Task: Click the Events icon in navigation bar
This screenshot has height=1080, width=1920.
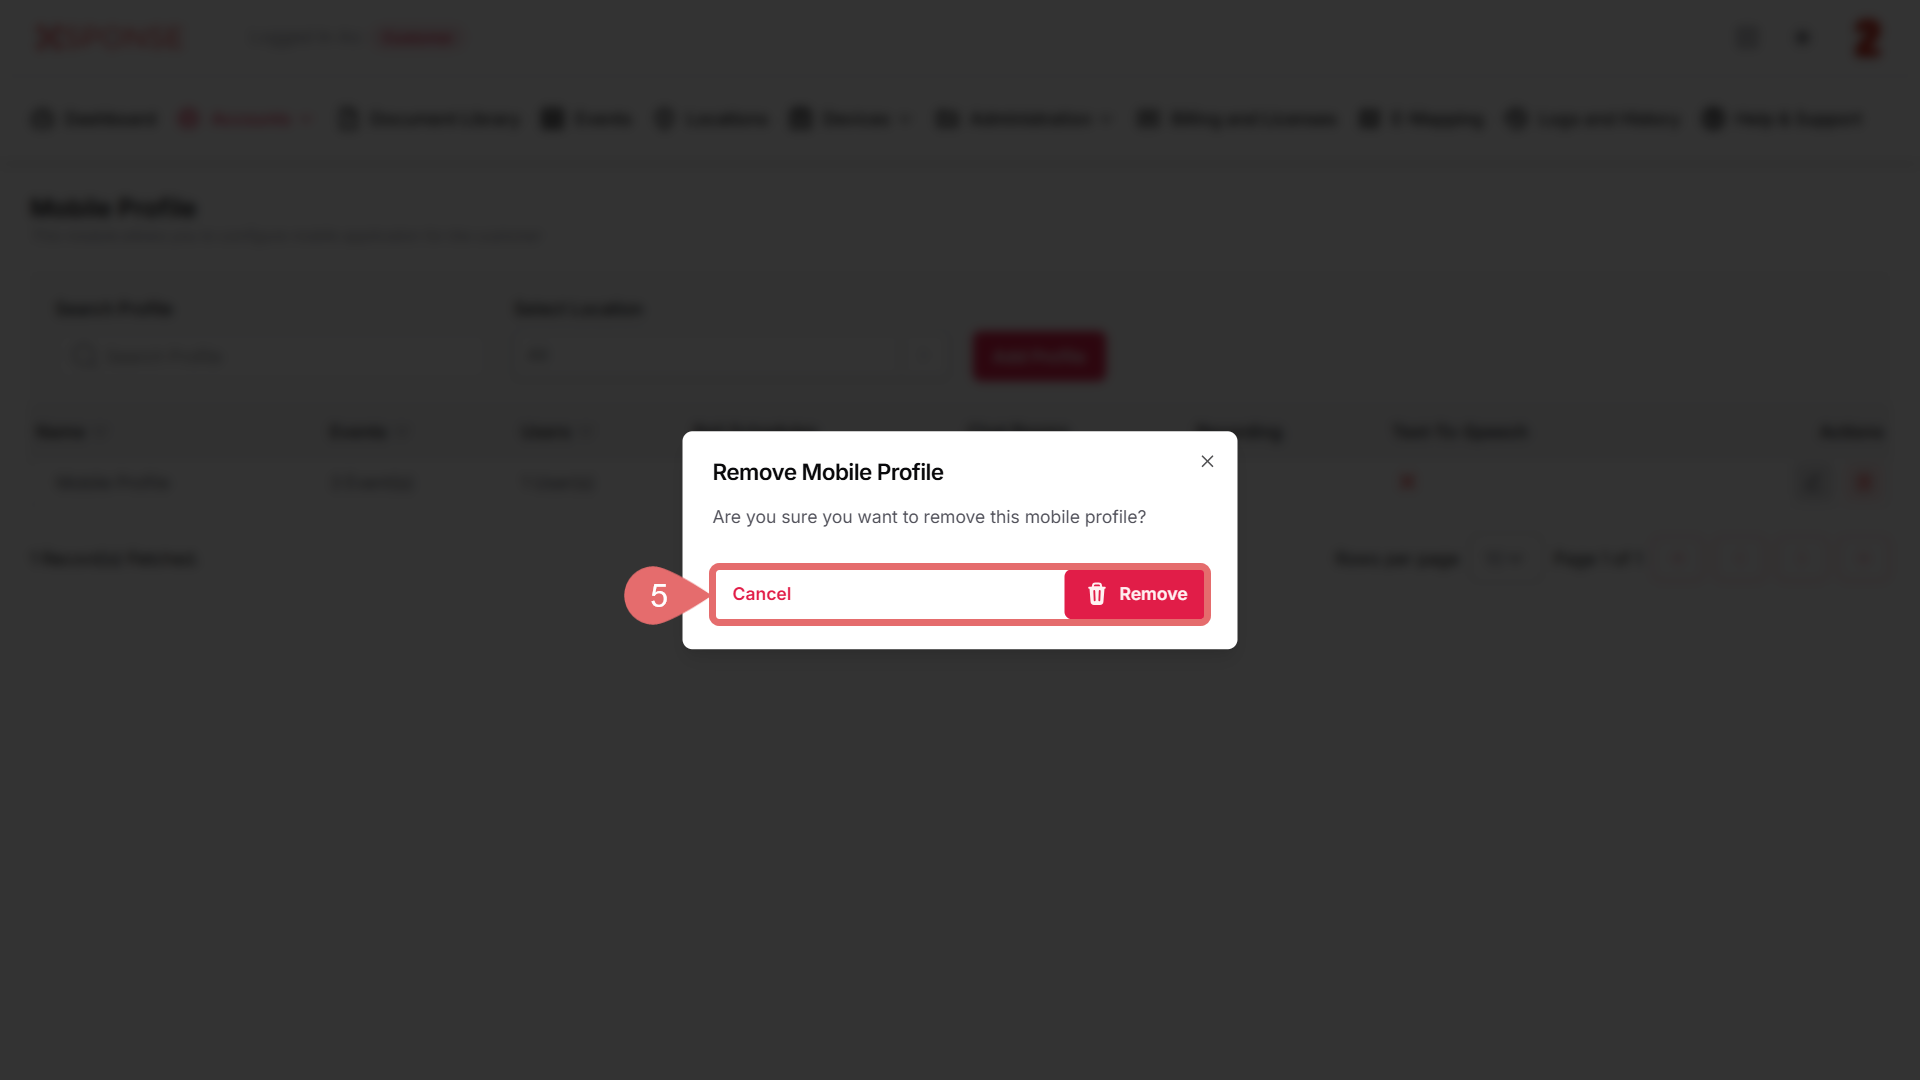Action: 552,119
